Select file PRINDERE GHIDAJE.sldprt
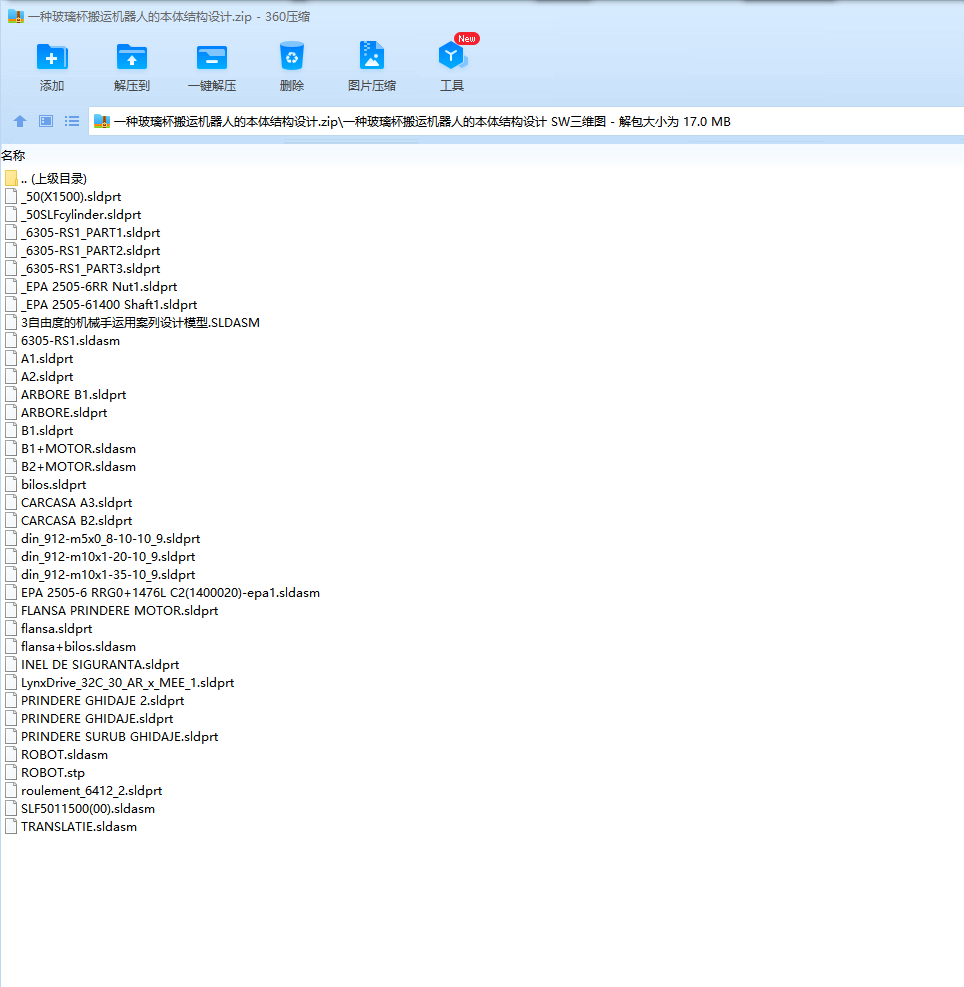Image resolution: width=964 pixels, height=987 pixels. [x=96, y=719]
